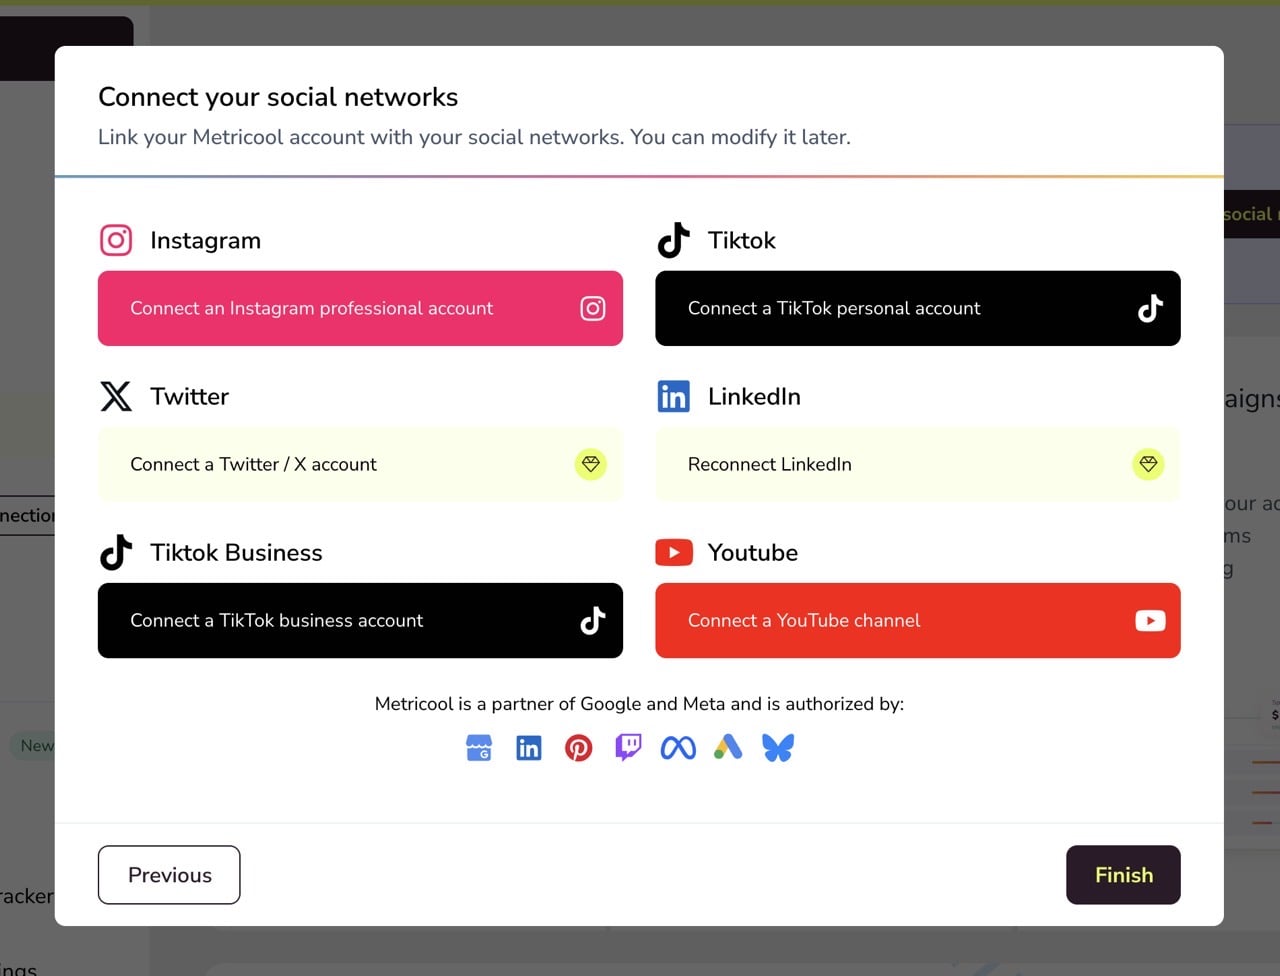Screen dimensions: 1280x976
Task: Click the "Metricool is a partner of Google" text
Action: (x=639, y=704)
